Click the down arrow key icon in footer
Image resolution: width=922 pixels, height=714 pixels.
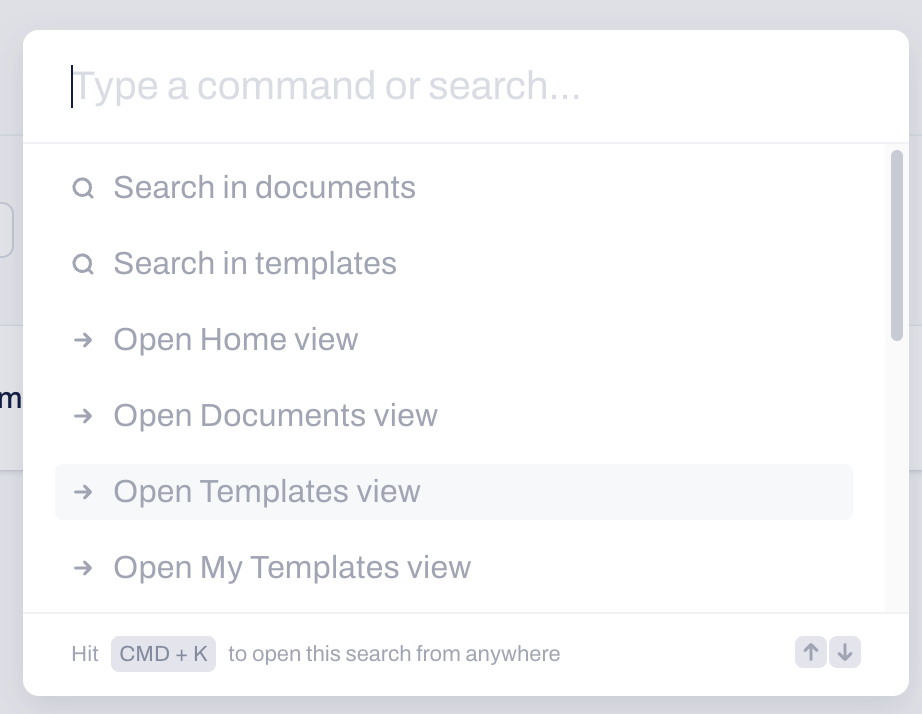point(845,652)
